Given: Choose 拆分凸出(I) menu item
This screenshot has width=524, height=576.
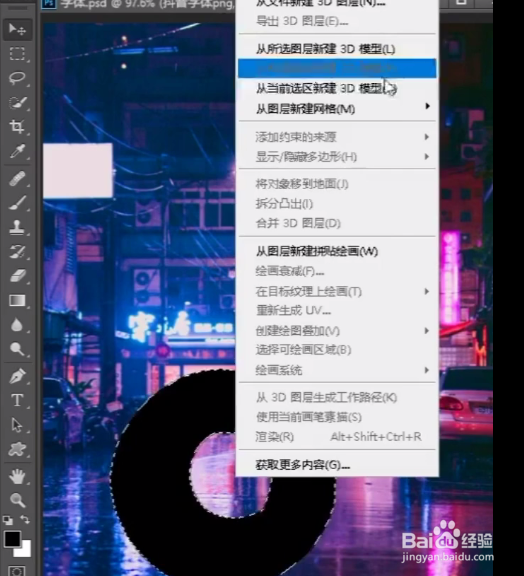Looking at the screenshot, I should tap(337, 204).
